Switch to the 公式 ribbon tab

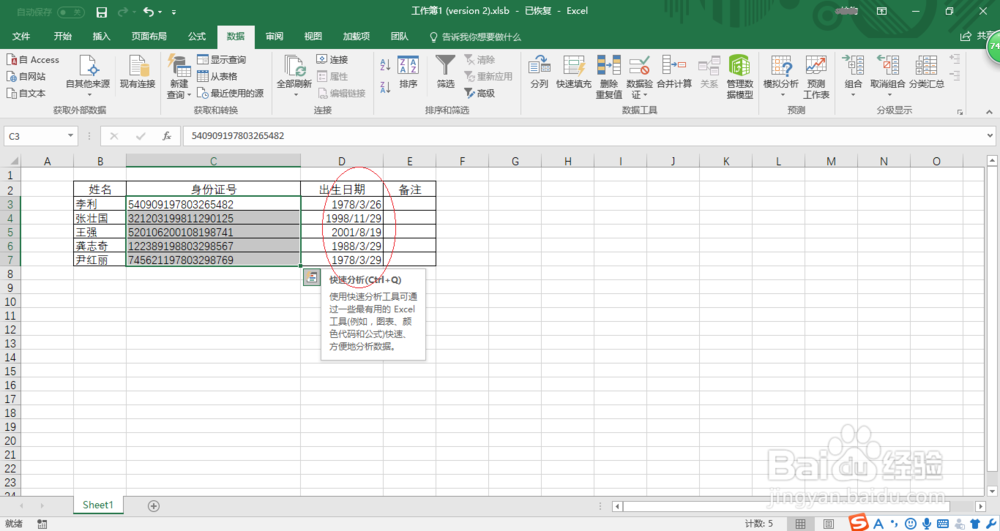tap(197, 36)
